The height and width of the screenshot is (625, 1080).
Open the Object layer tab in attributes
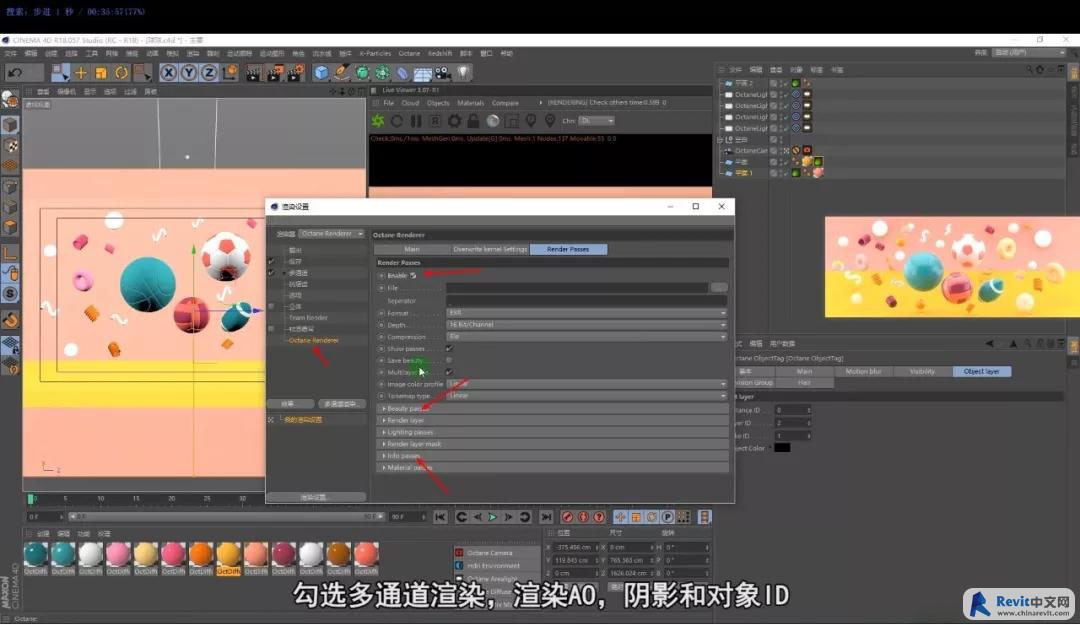point(982,371)
